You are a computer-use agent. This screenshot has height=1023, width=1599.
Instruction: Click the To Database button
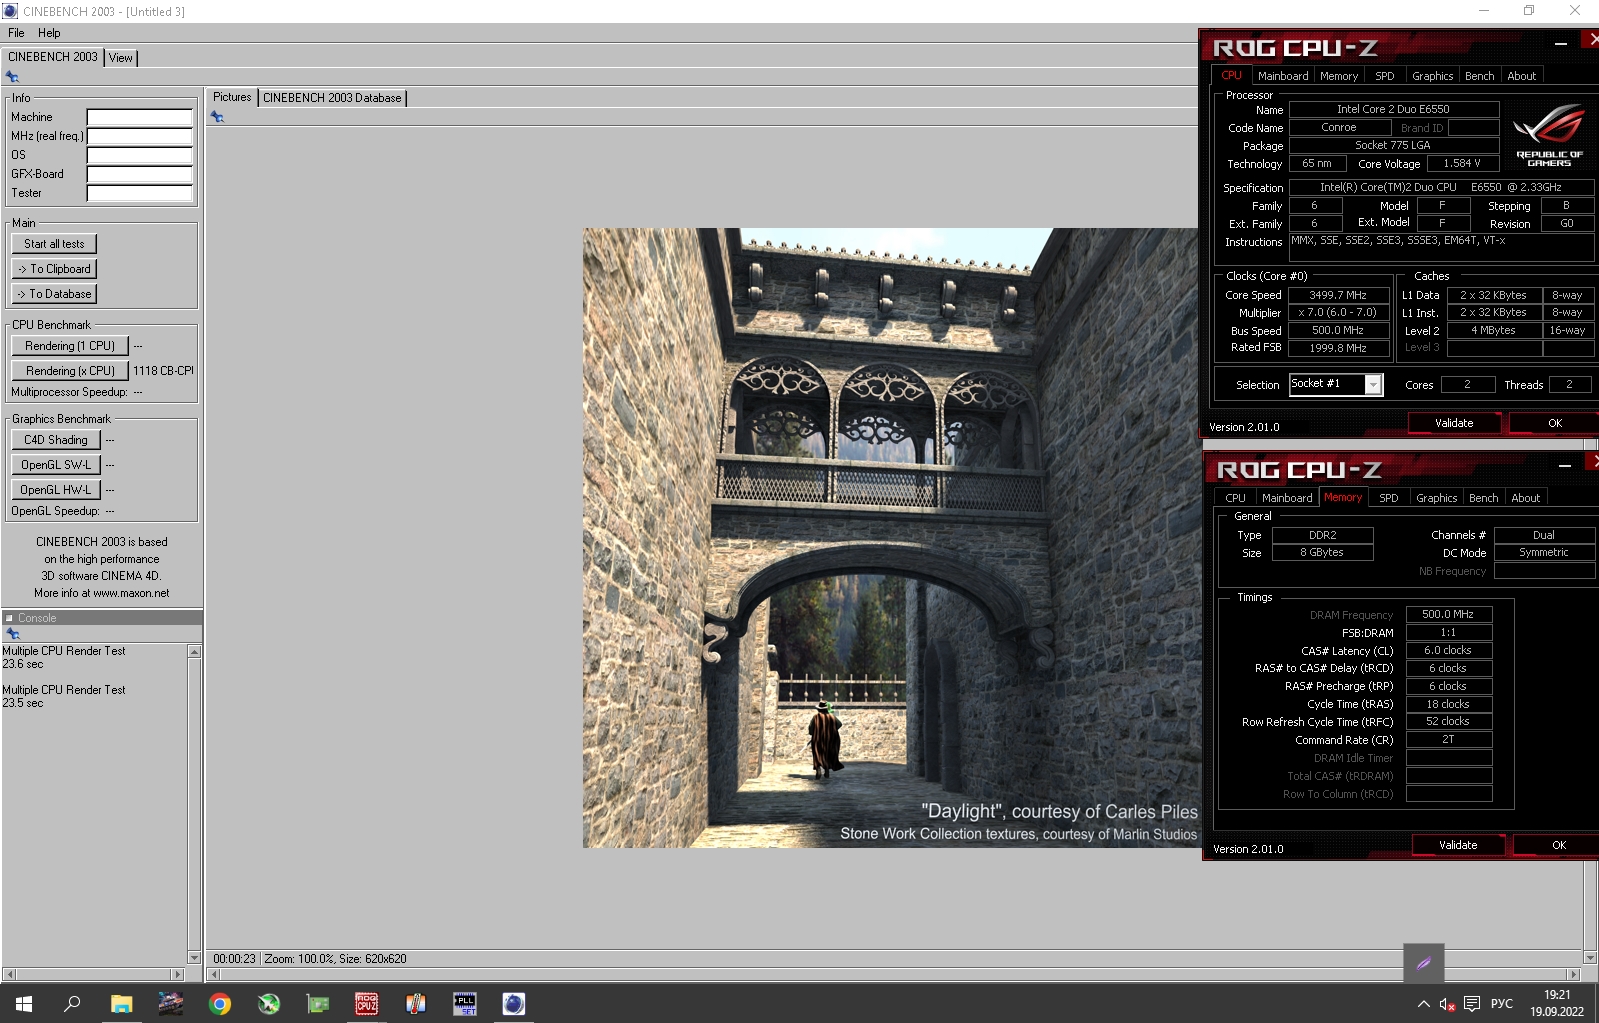54,294
